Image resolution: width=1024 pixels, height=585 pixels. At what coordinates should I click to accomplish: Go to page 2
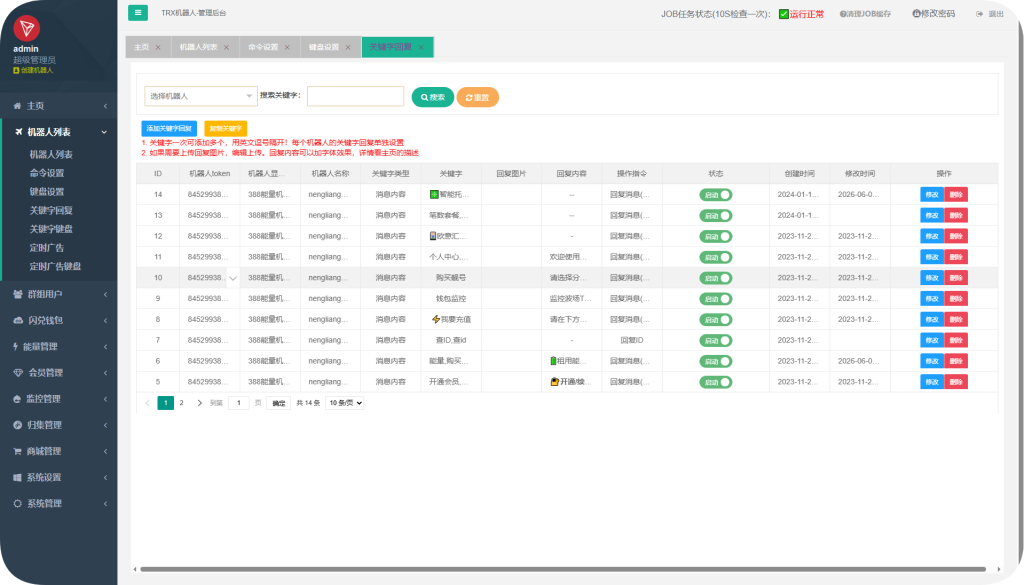click(x=182, y=403)
